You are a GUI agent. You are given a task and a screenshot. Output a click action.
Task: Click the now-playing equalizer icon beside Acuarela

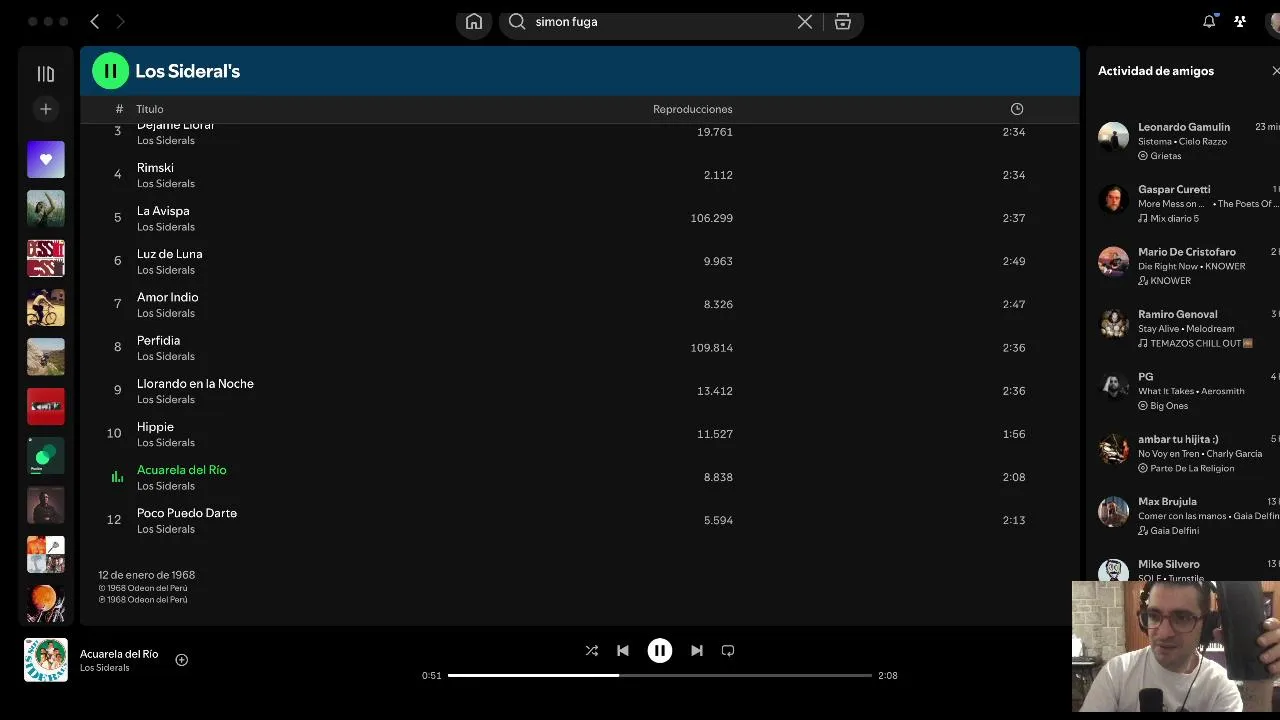(117, 477)
